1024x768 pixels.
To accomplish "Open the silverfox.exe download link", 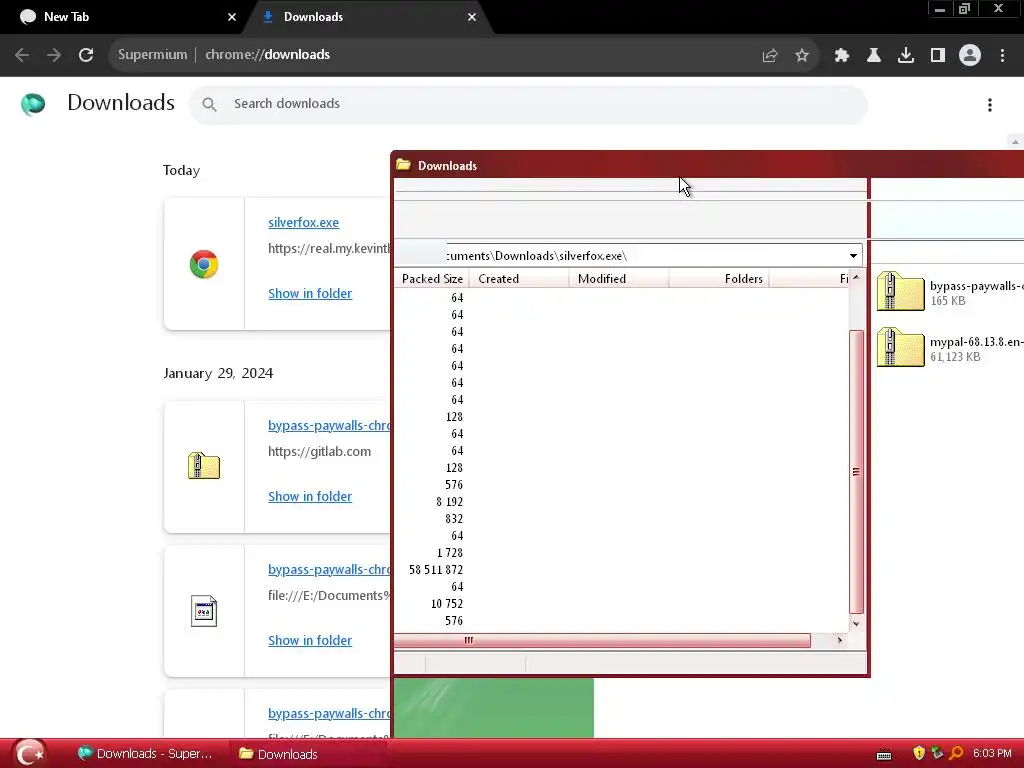I will coord(303,222).
